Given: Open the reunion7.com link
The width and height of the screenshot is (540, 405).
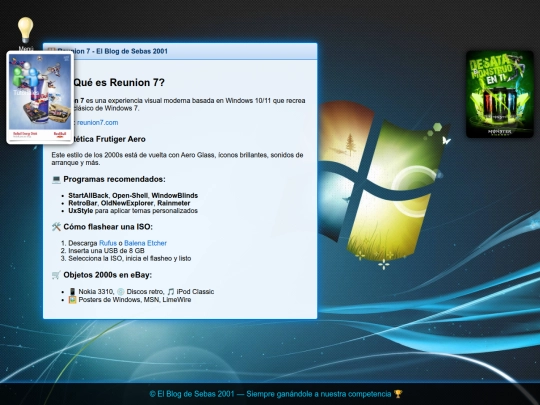Looking at the screenshot, I should click(x=97, y=123).
